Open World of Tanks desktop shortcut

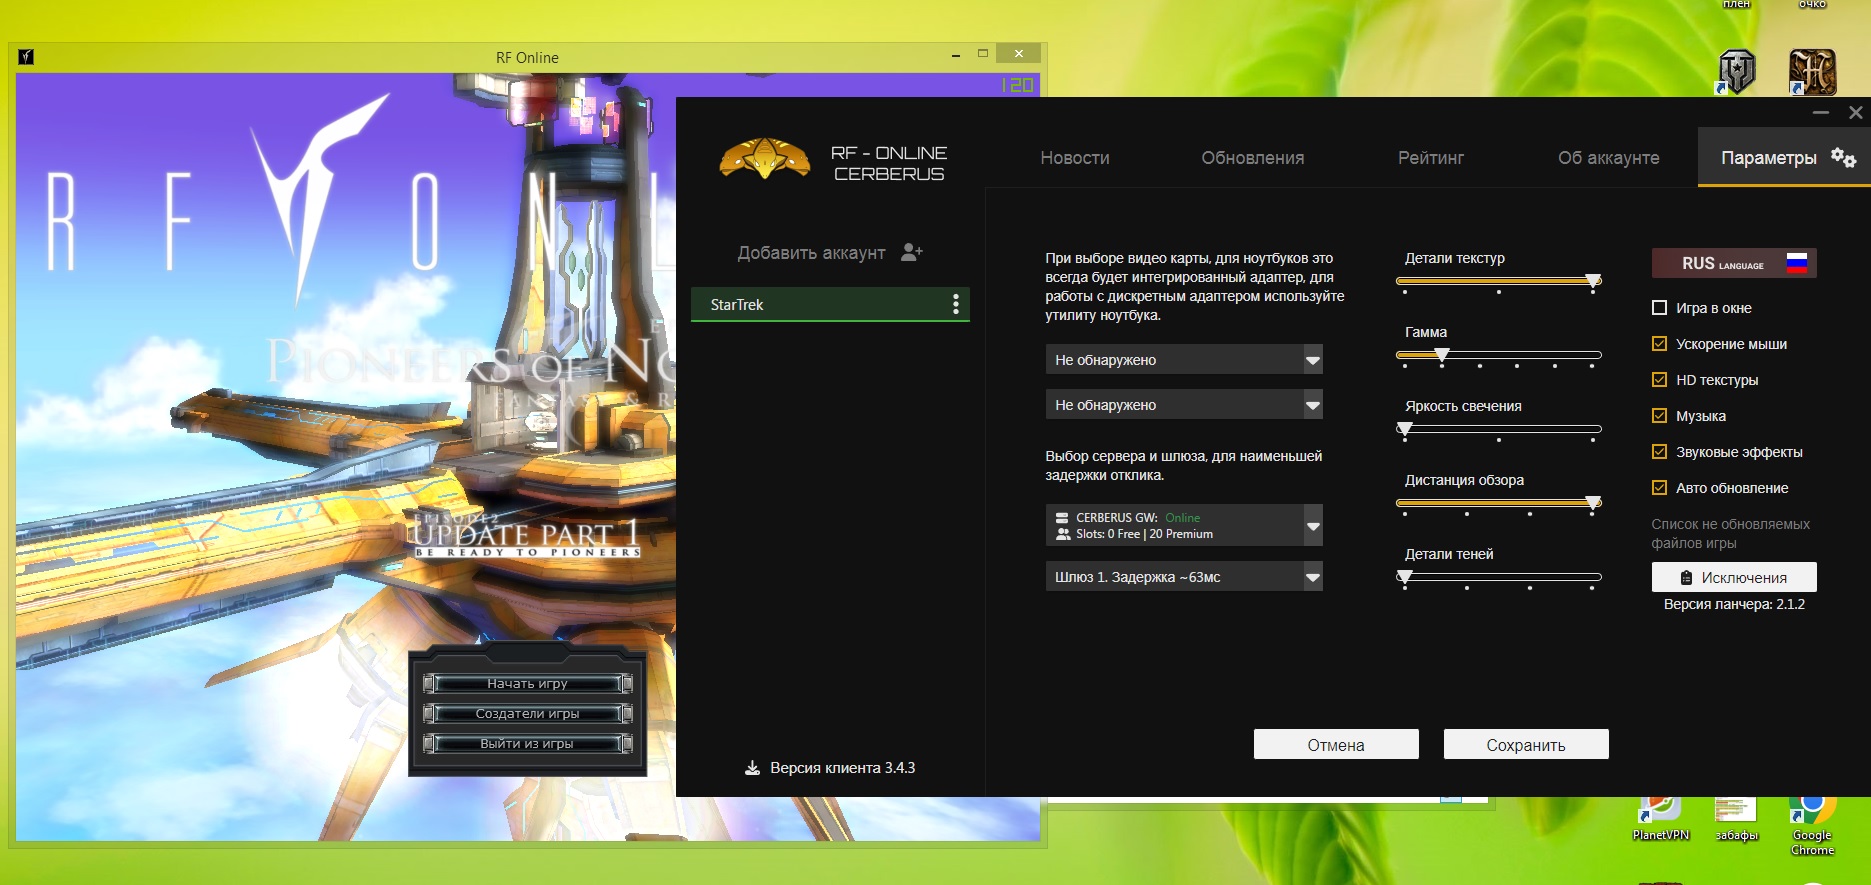click(1737, 72)
